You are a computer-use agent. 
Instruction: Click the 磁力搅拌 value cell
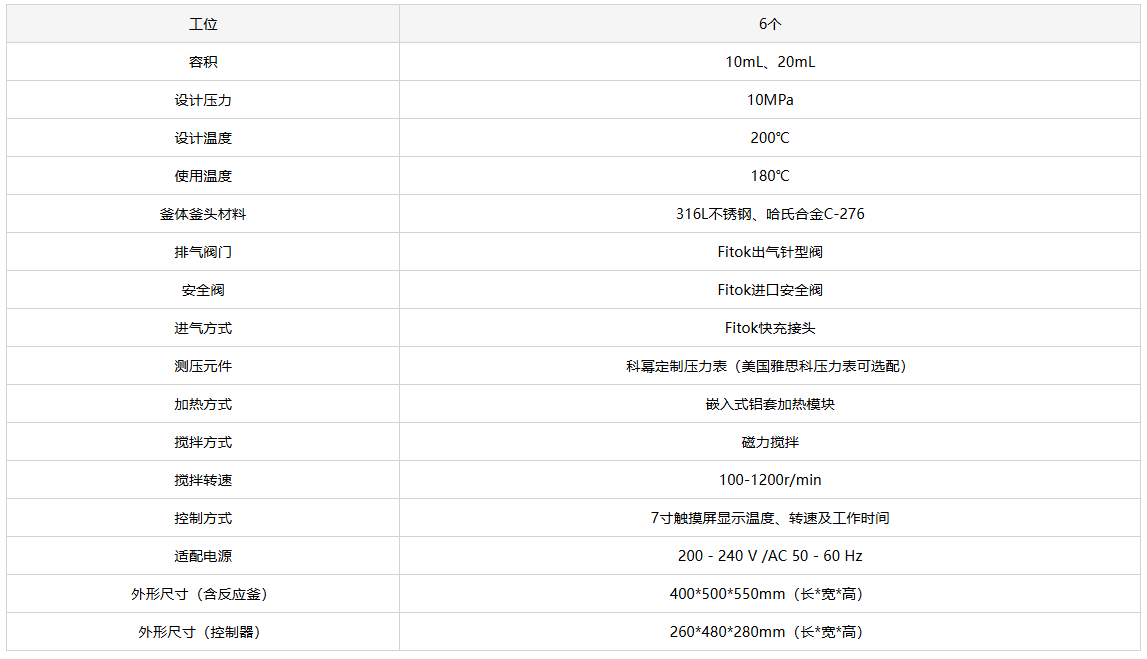click(x=770, y=442)
